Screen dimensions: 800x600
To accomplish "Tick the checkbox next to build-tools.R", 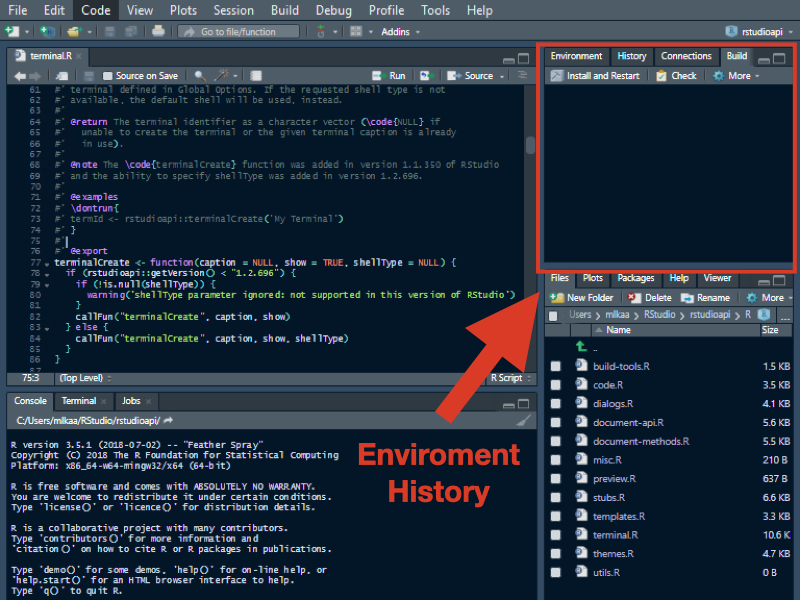I will click(555, 366).
